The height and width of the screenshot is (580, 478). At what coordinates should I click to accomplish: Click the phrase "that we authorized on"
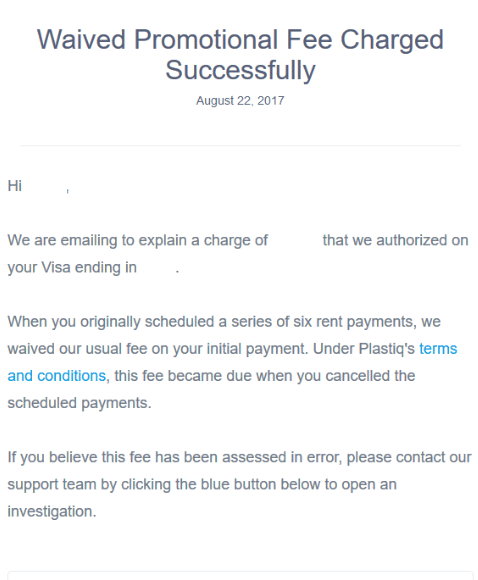coord(395,240)
